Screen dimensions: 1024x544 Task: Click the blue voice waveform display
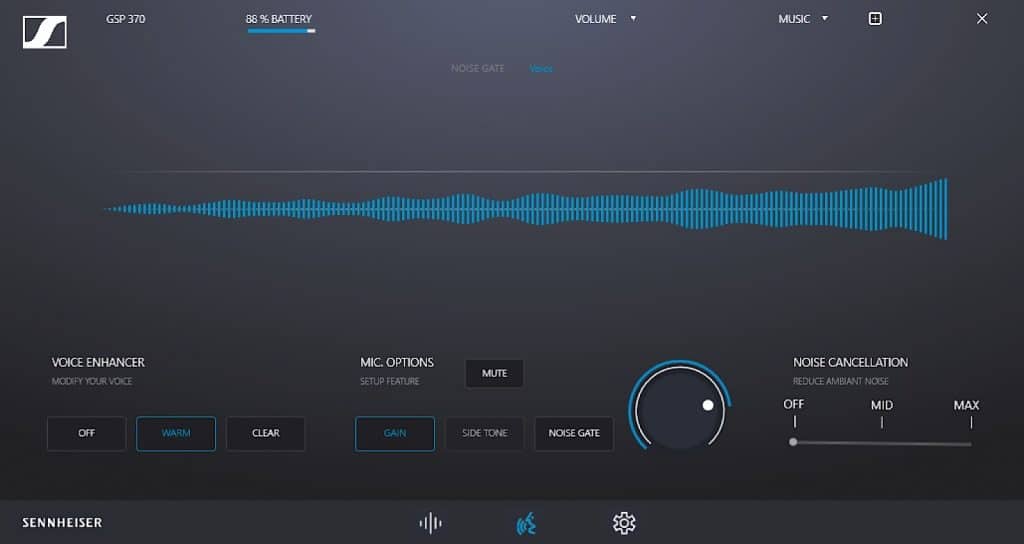(526, 209)
